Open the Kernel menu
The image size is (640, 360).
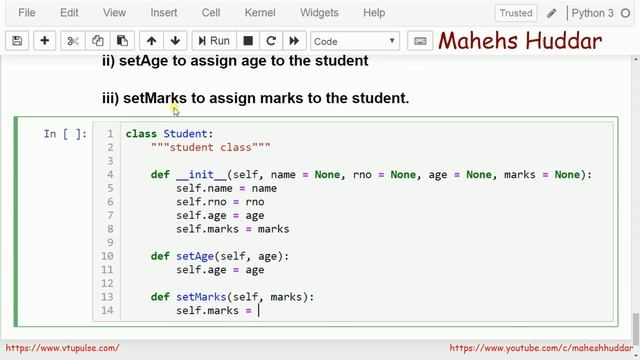260,13
